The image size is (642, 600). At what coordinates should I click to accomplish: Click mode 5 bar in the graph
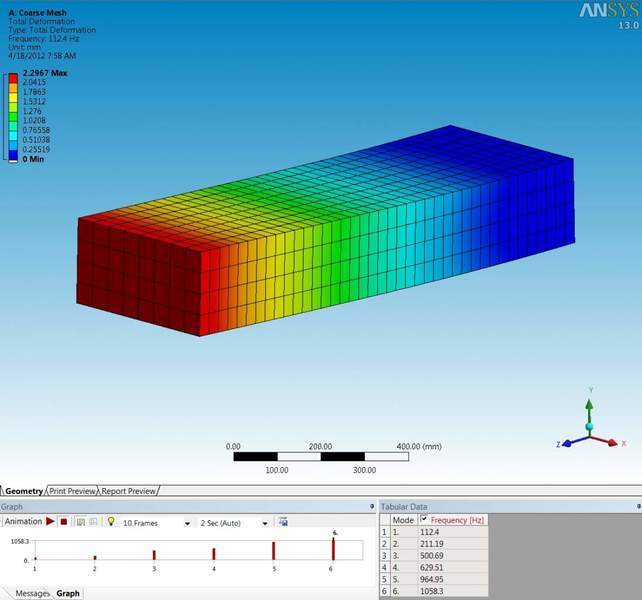[274, 551]
